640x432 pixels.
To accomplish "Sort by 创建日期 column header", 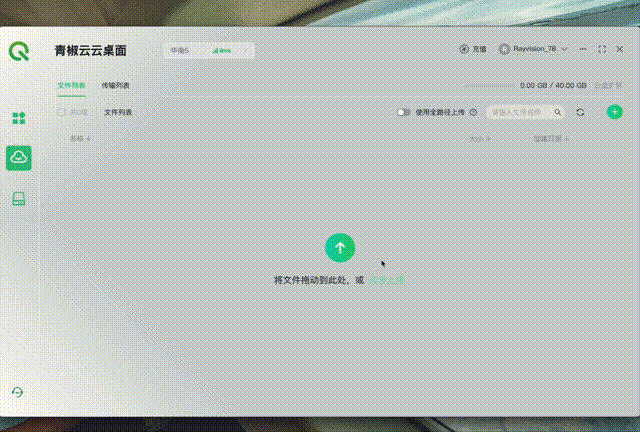I will (551, 139).
